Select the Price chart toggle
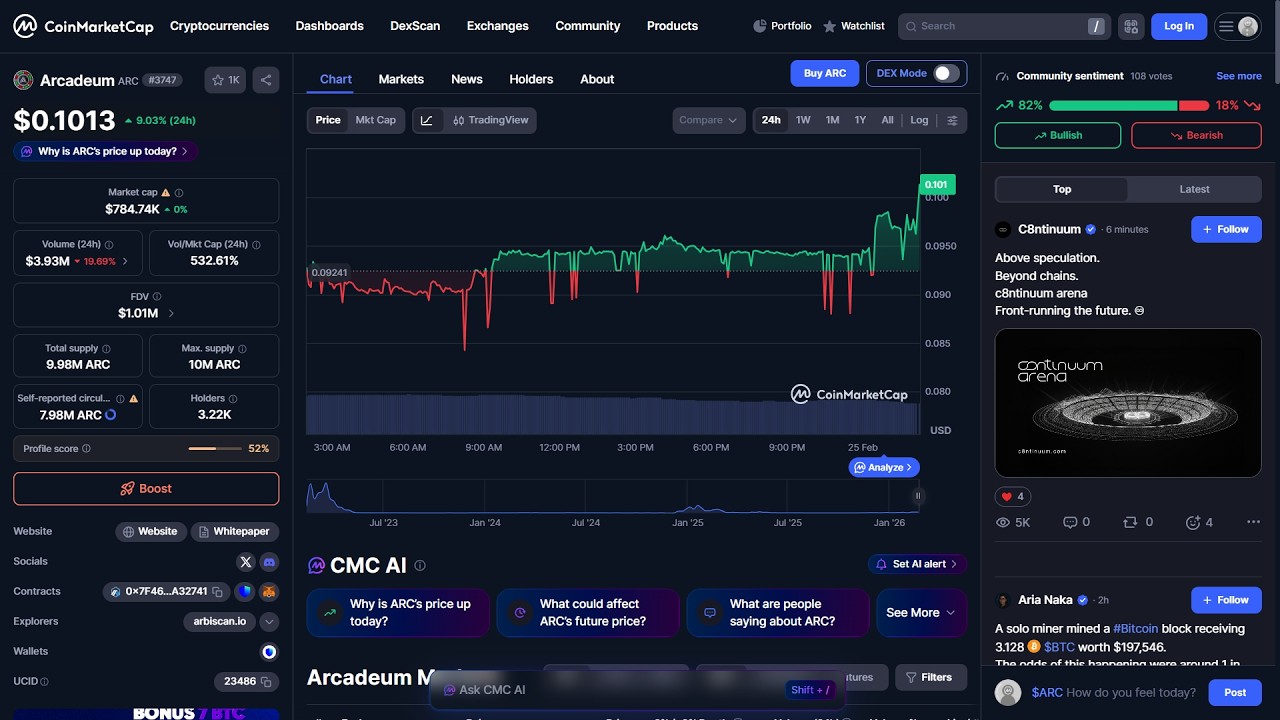This screenshot has width=1280, height=720. [328, 120]
